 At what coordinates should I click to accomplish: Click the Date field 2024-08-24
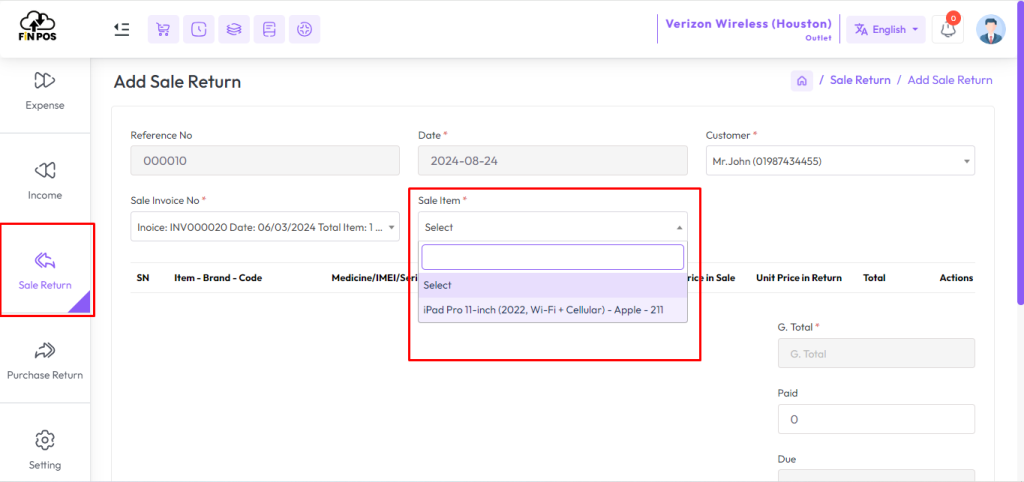(x=552, y=161)
